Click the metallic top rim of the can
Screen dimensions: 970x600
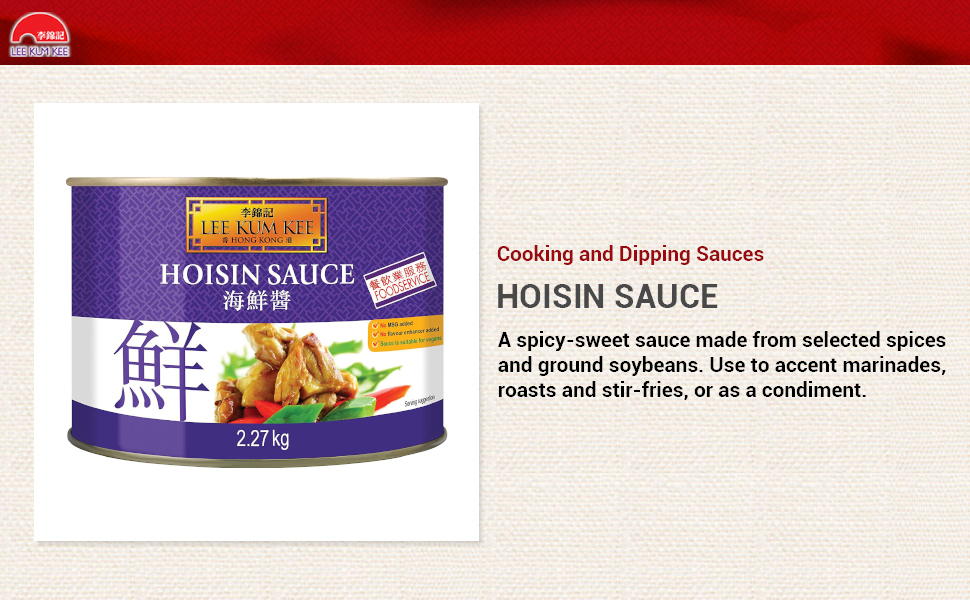257,182
